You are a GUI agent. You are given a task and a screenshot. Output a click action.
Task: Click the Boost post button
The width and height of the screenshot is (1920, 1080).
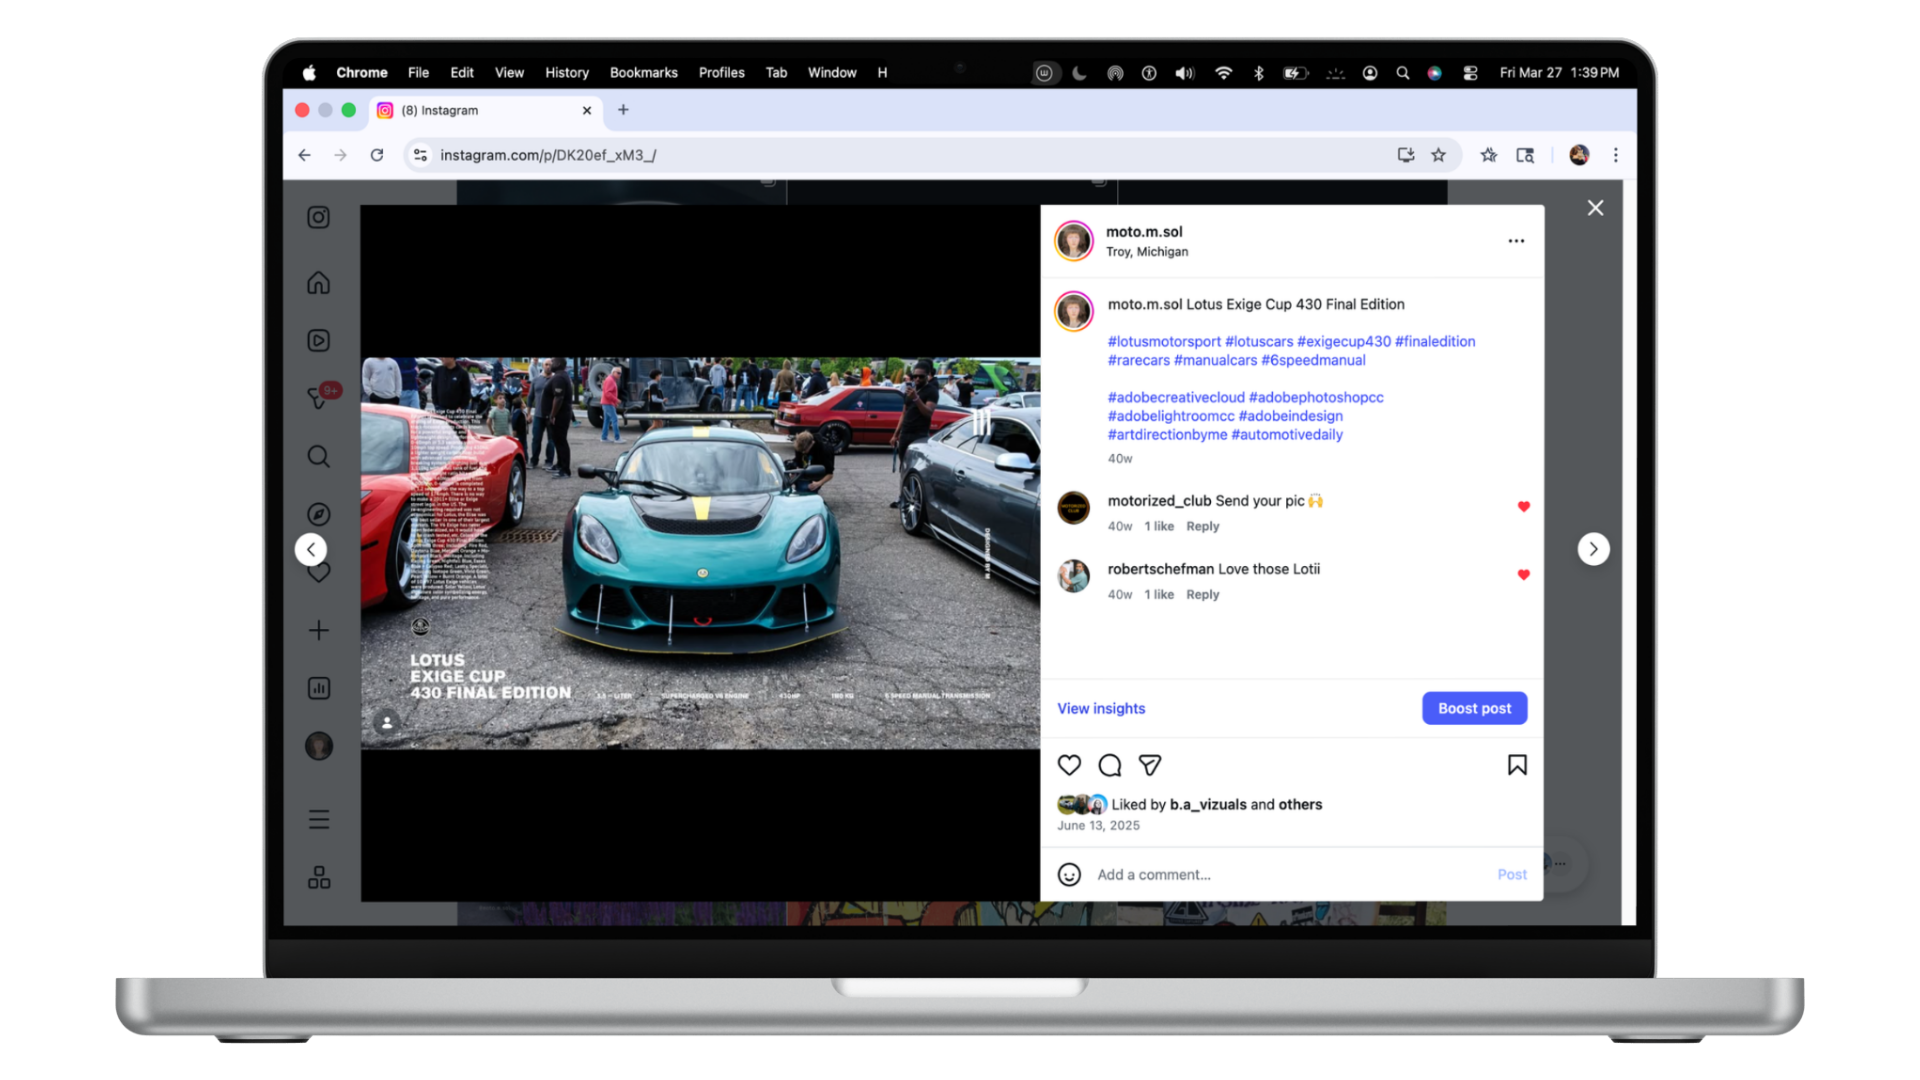click(x=1474, y=708)
